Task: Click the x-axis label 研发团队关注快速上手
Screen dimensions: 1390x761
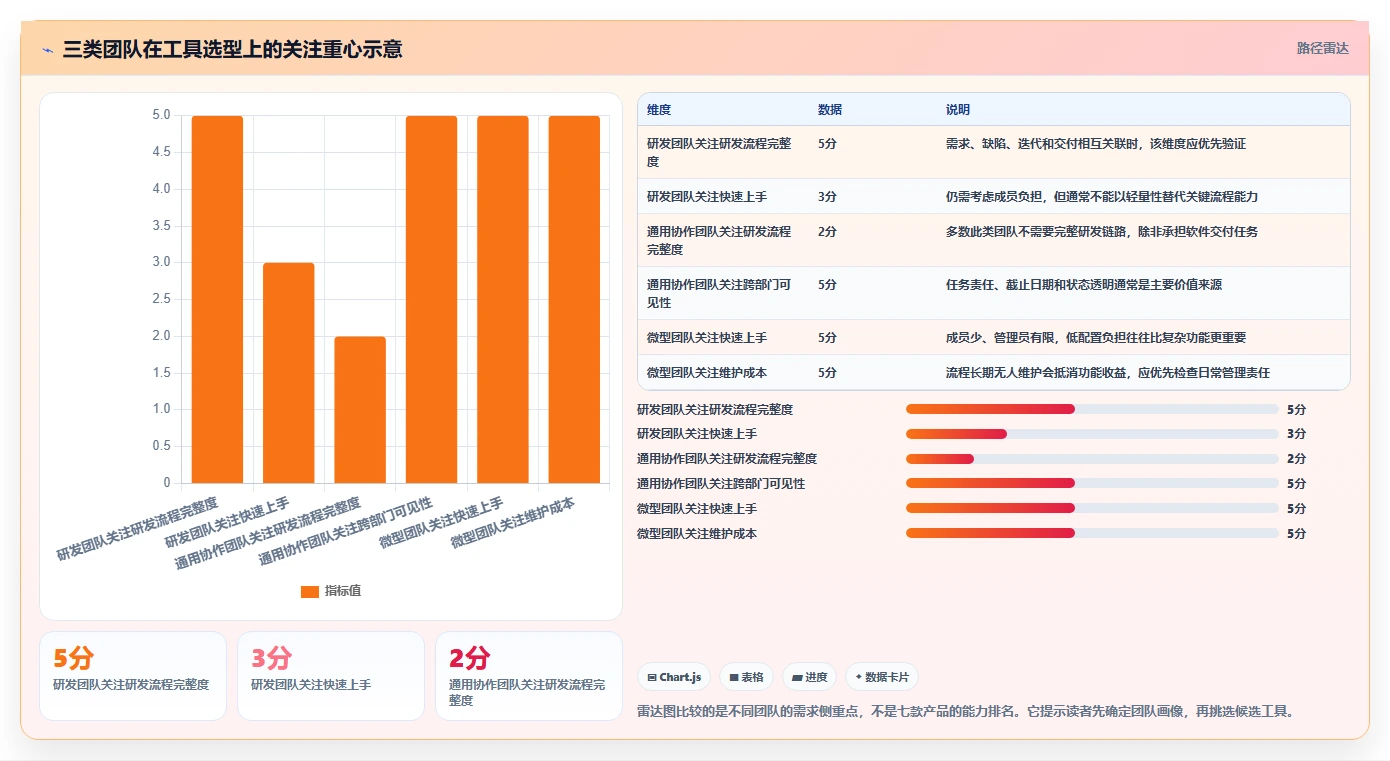Action: click(227, 522)
